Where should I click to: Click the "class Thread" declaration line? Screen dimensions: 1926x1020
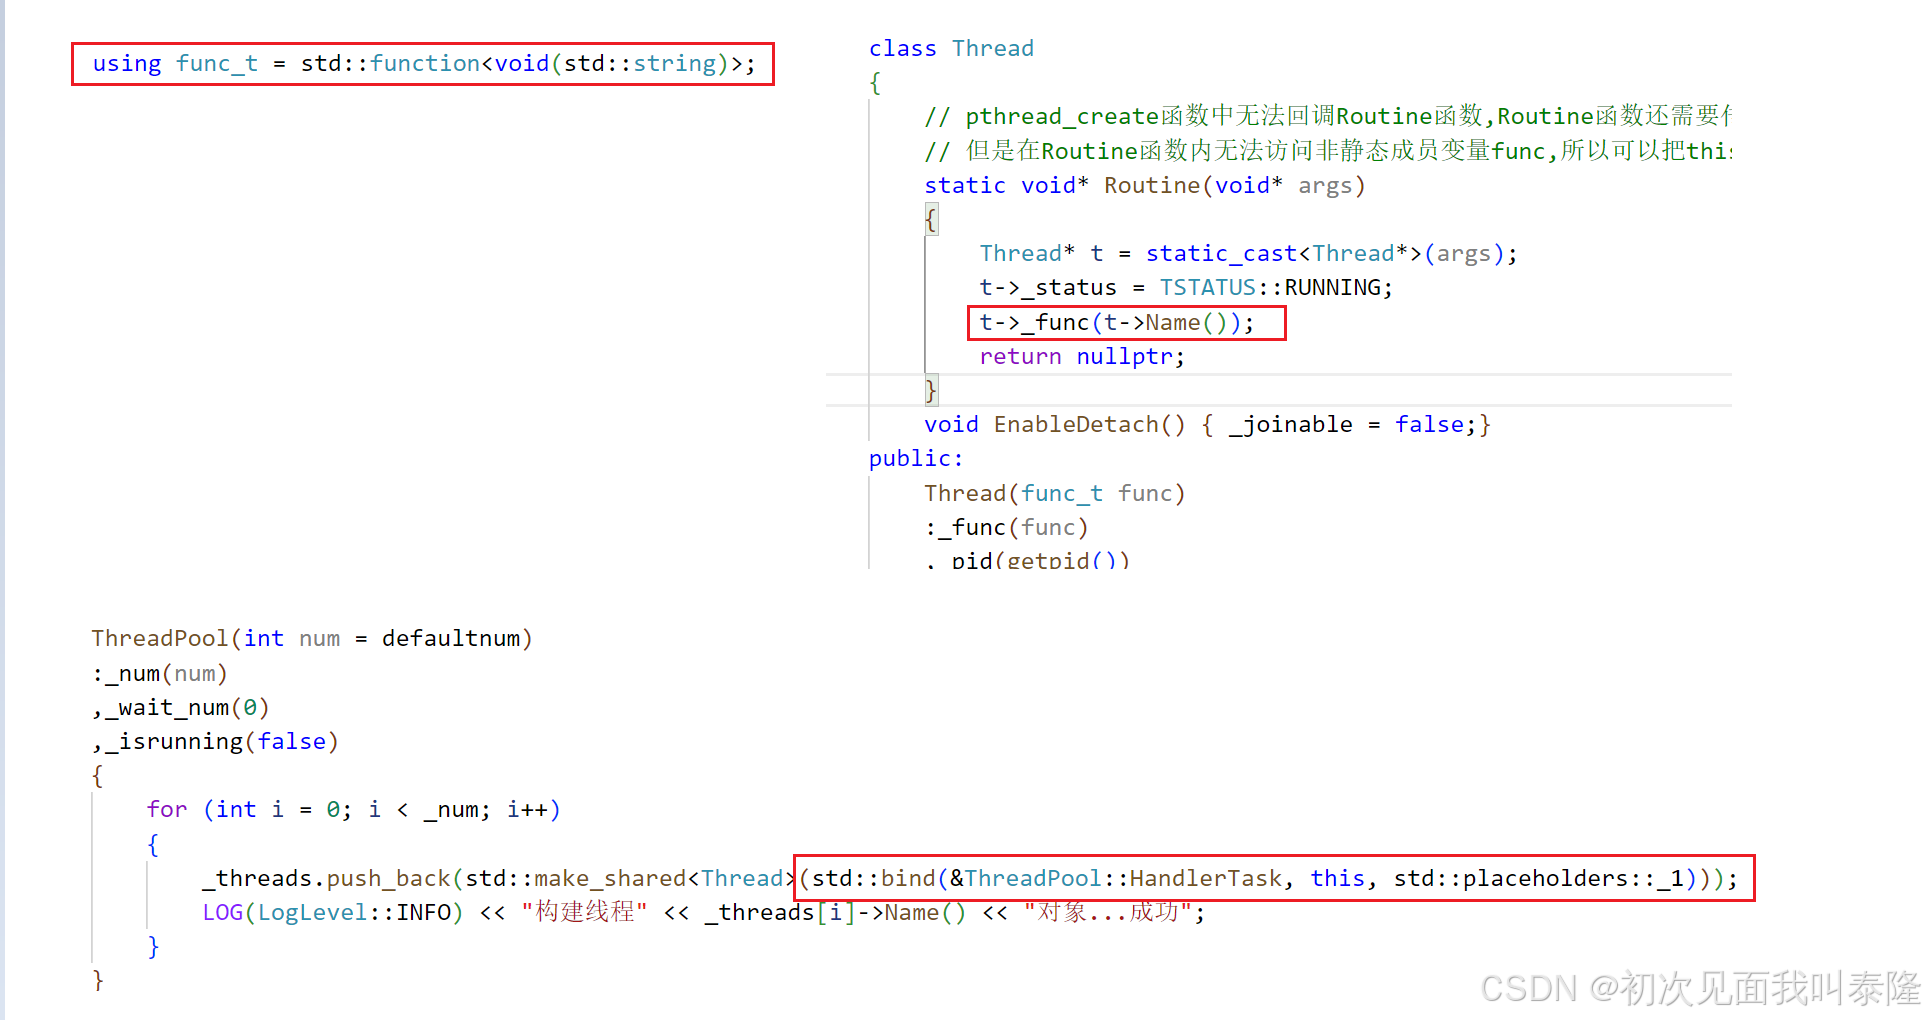pos(951,48)
